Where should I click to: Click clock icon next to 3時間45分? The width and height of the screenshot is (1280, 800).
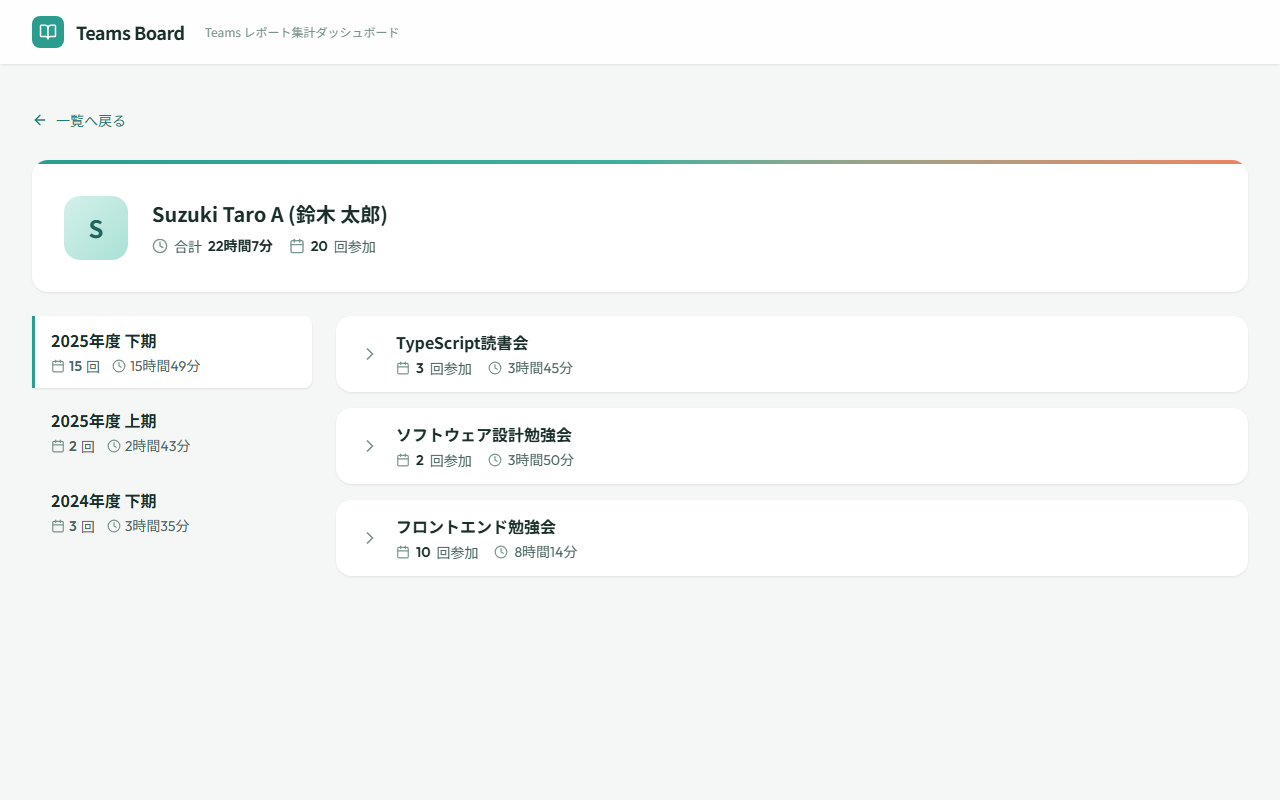pyautogui.click(x=495, y=368)
